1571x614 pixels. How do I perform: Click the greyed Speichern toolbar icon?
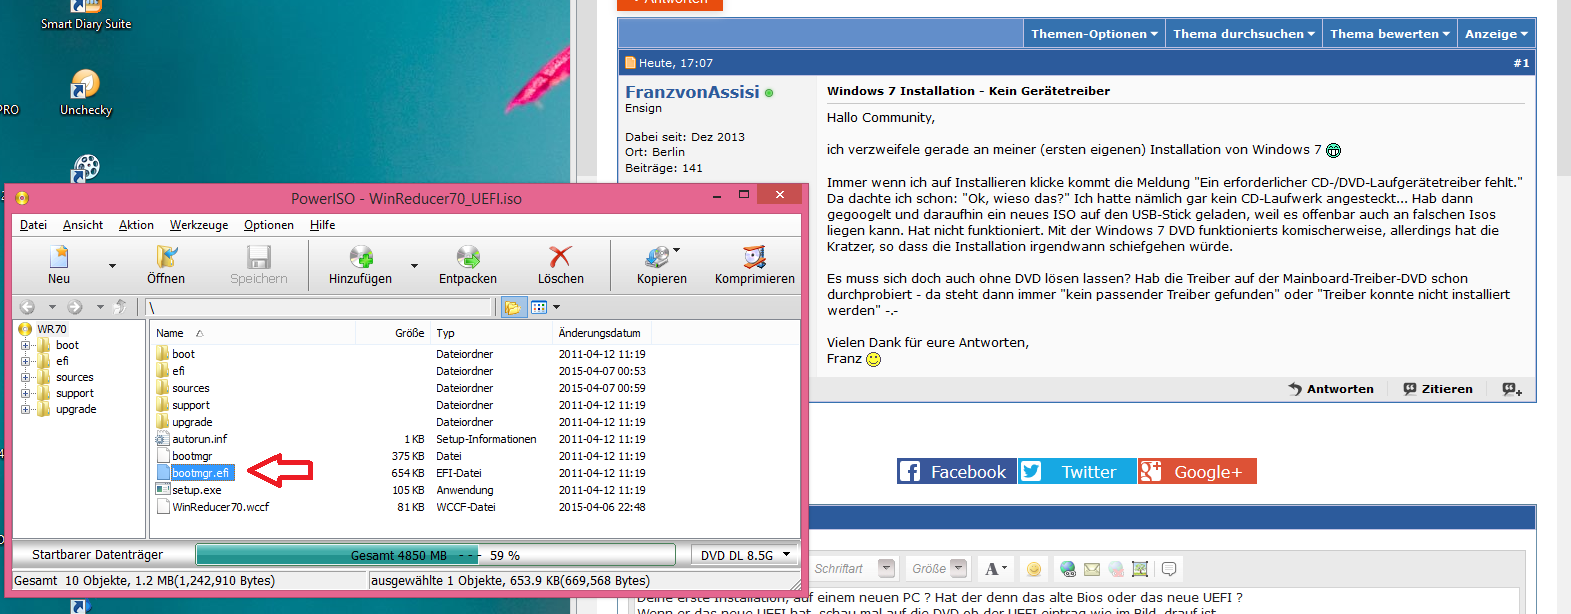pos(259,258)
